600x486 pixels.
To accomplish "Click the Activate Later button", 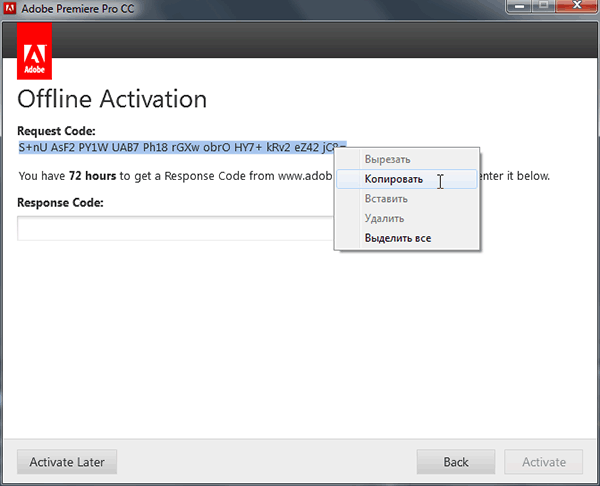I will click(x=67, y=462).
